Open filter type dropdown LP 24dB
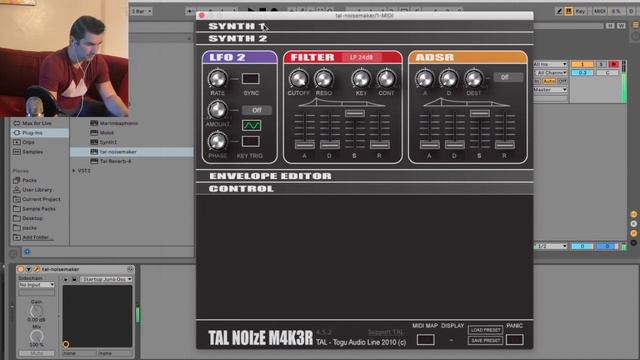The image size is (640, 360). (x=362, y=57)
